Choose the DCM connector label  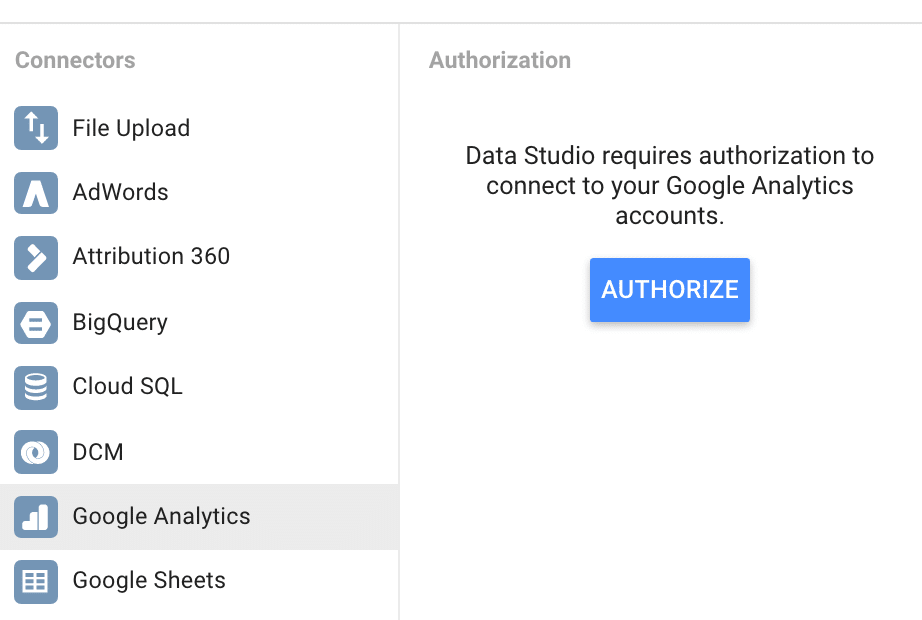(x=98, y=452)
